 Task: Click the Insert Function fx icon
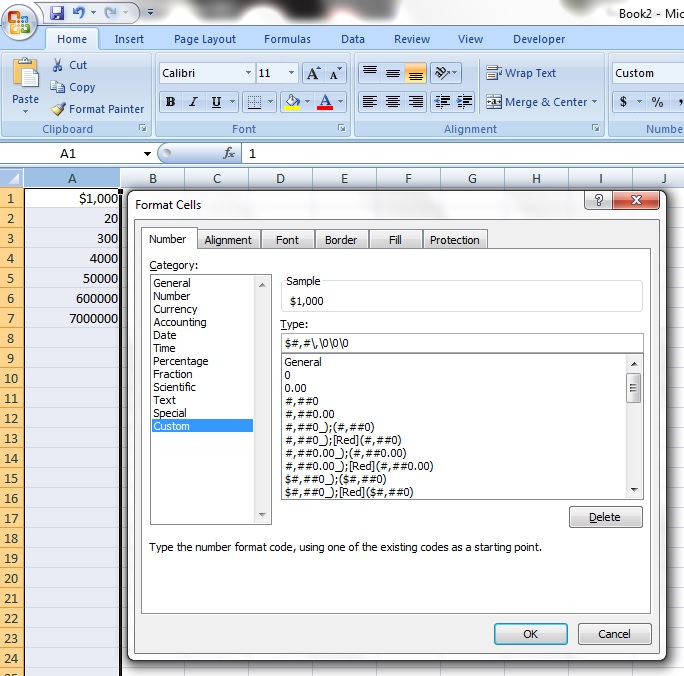pyautogui.click(x=229, y=153)
